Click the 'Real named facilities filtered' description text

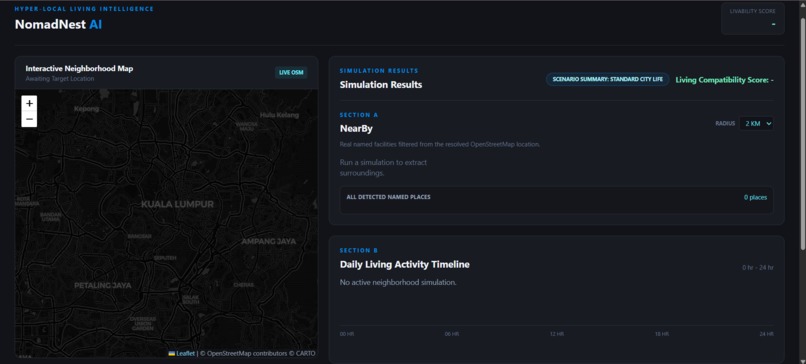coord(439,144)
